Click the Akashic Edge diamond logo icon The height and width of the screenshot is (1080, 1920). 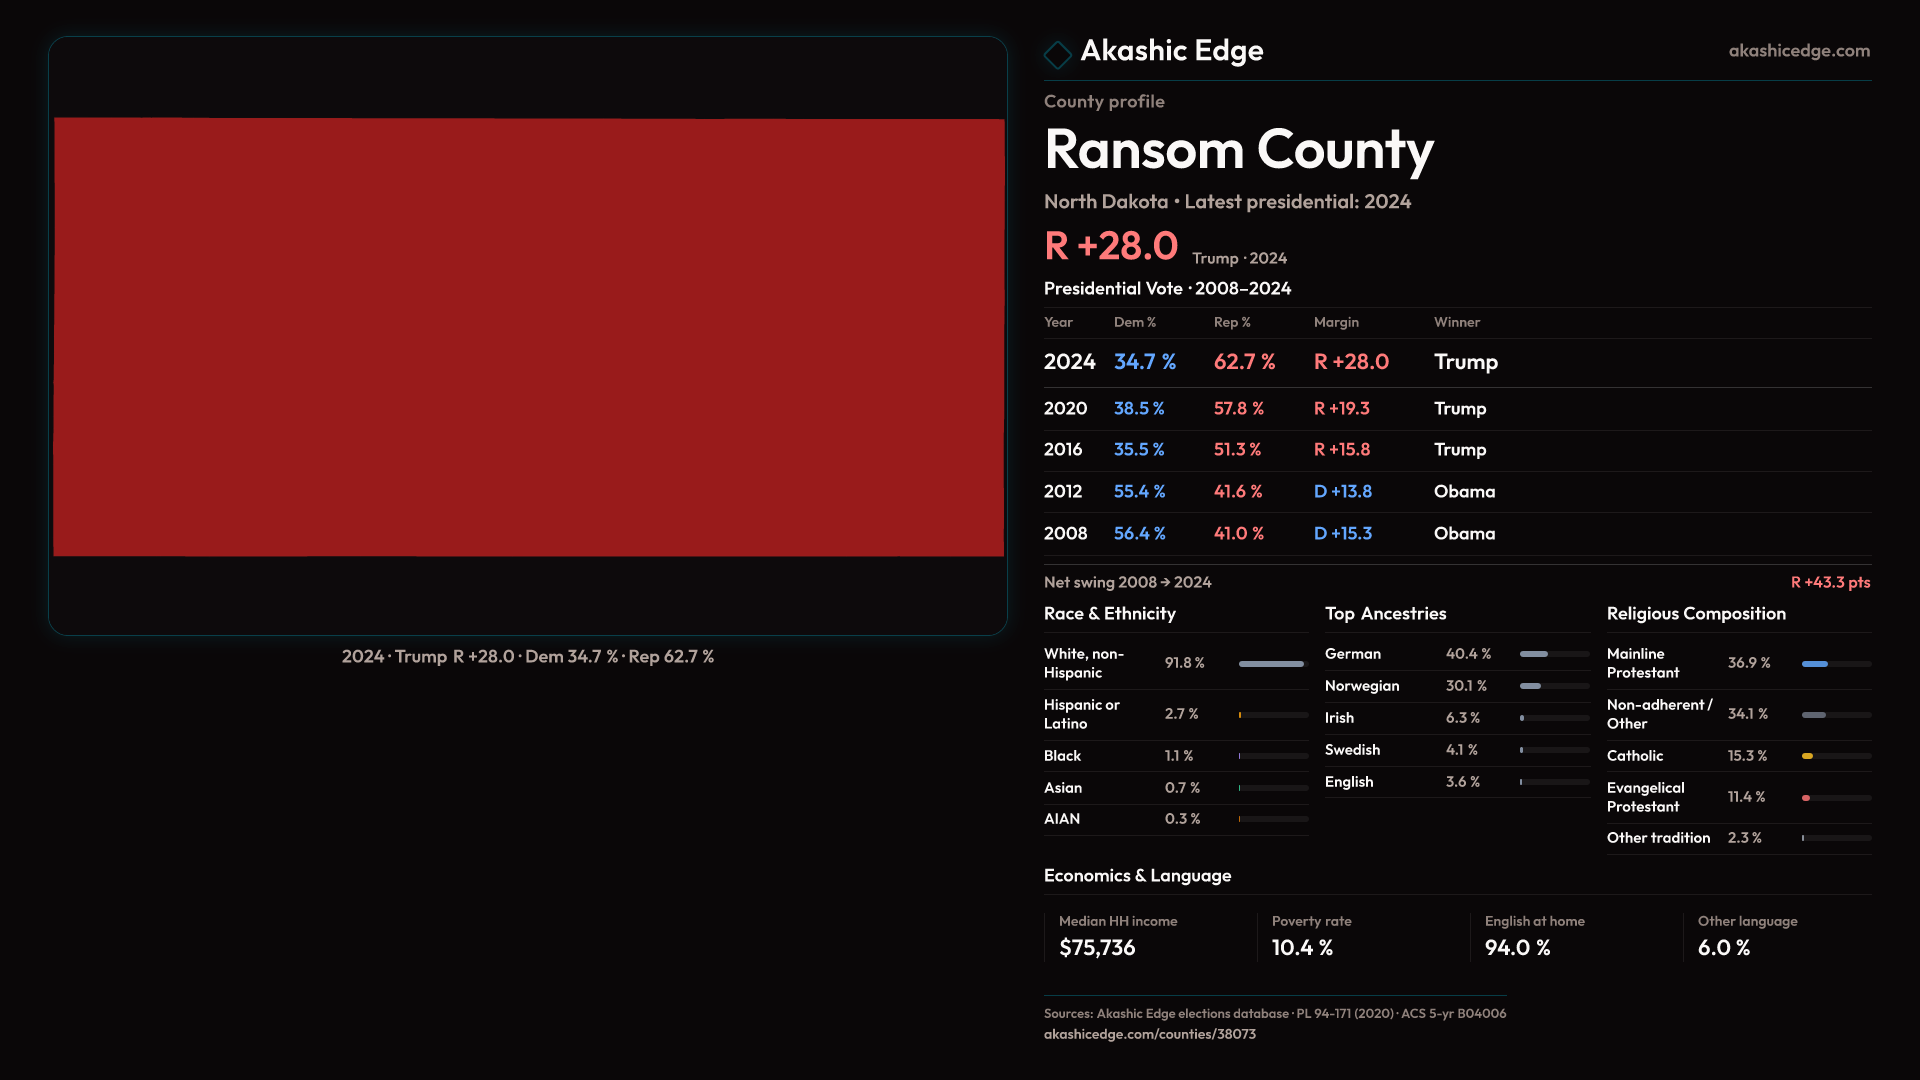pos(1057,54)
